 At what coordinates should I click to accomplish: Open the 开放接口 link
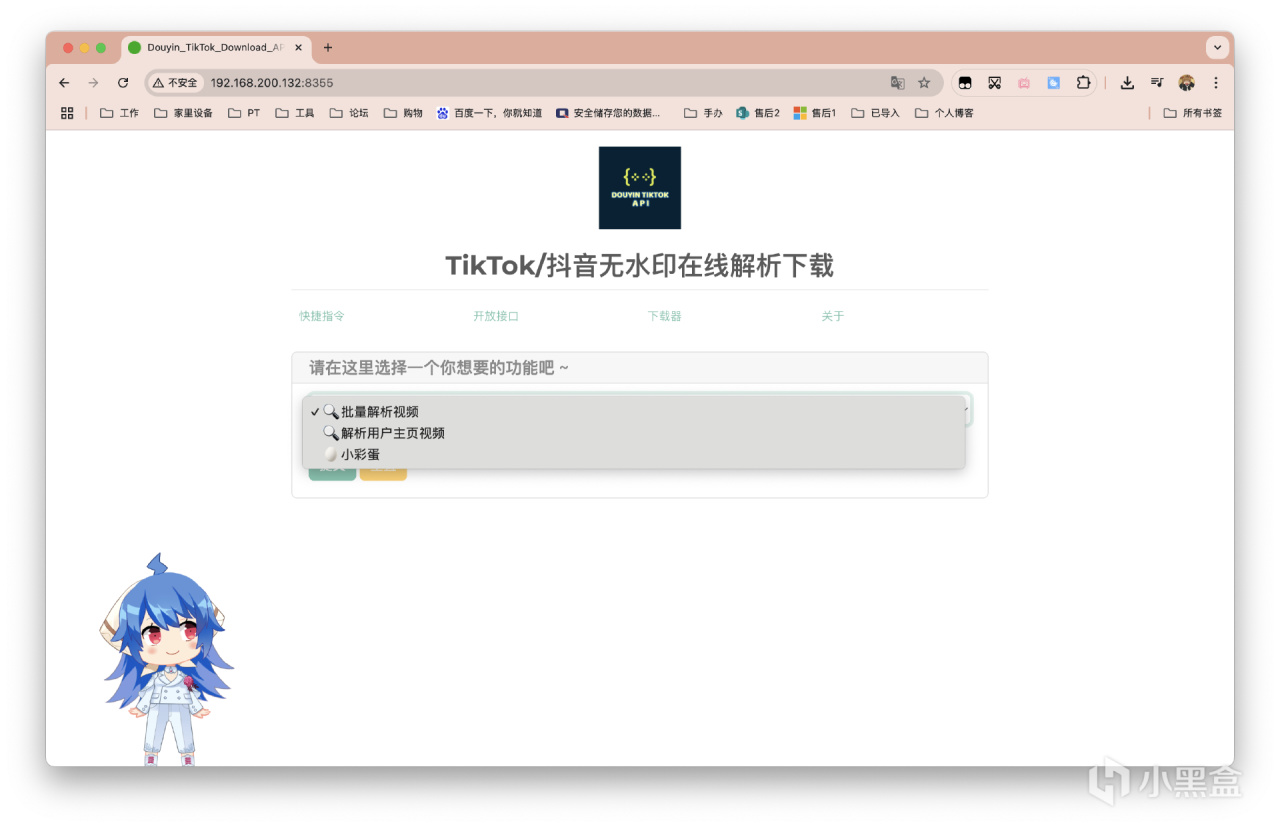coord(496,316)
